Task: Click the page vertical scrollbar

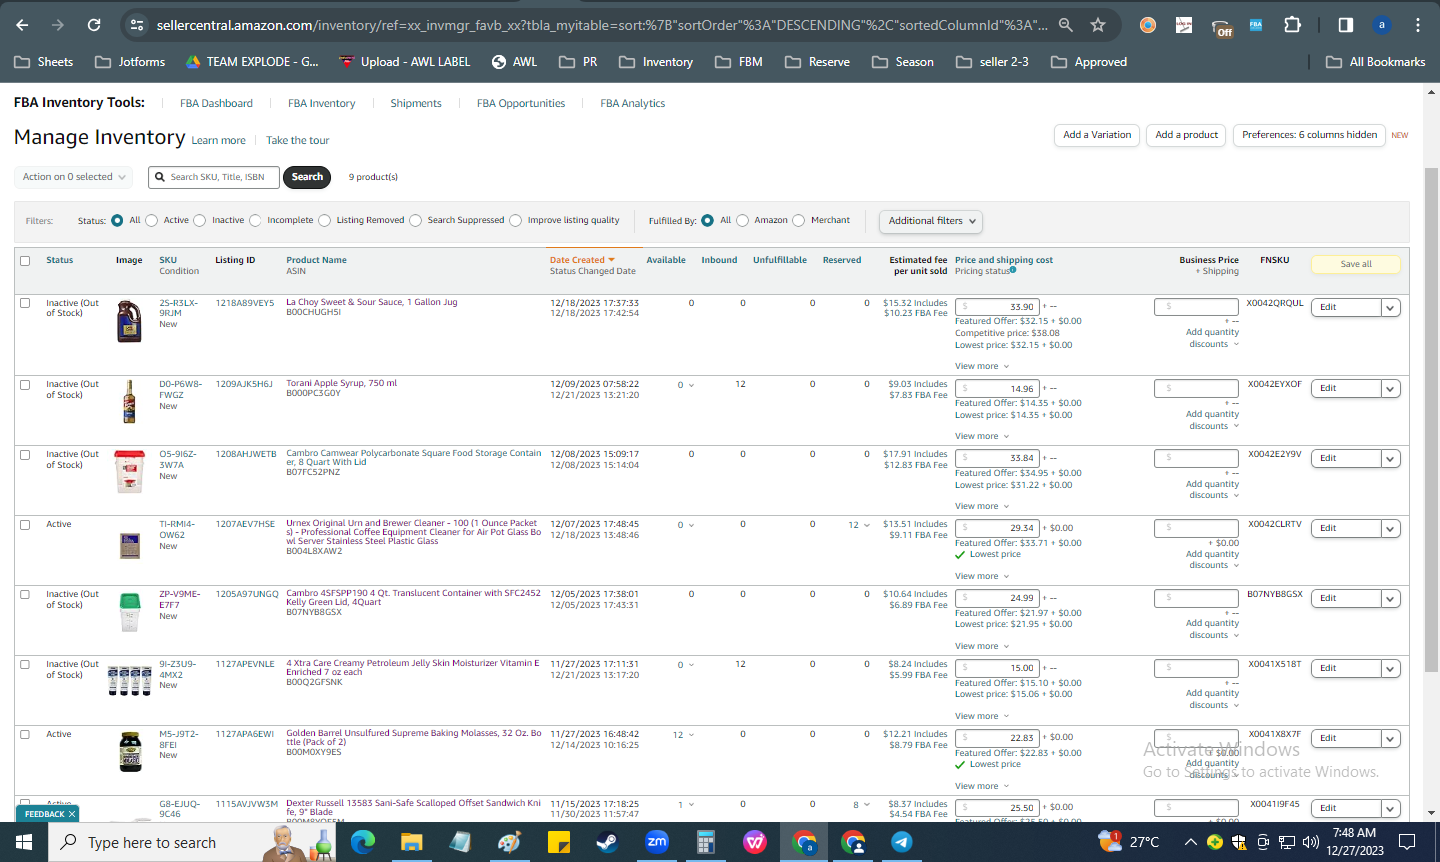Action: coord(1432,420)
